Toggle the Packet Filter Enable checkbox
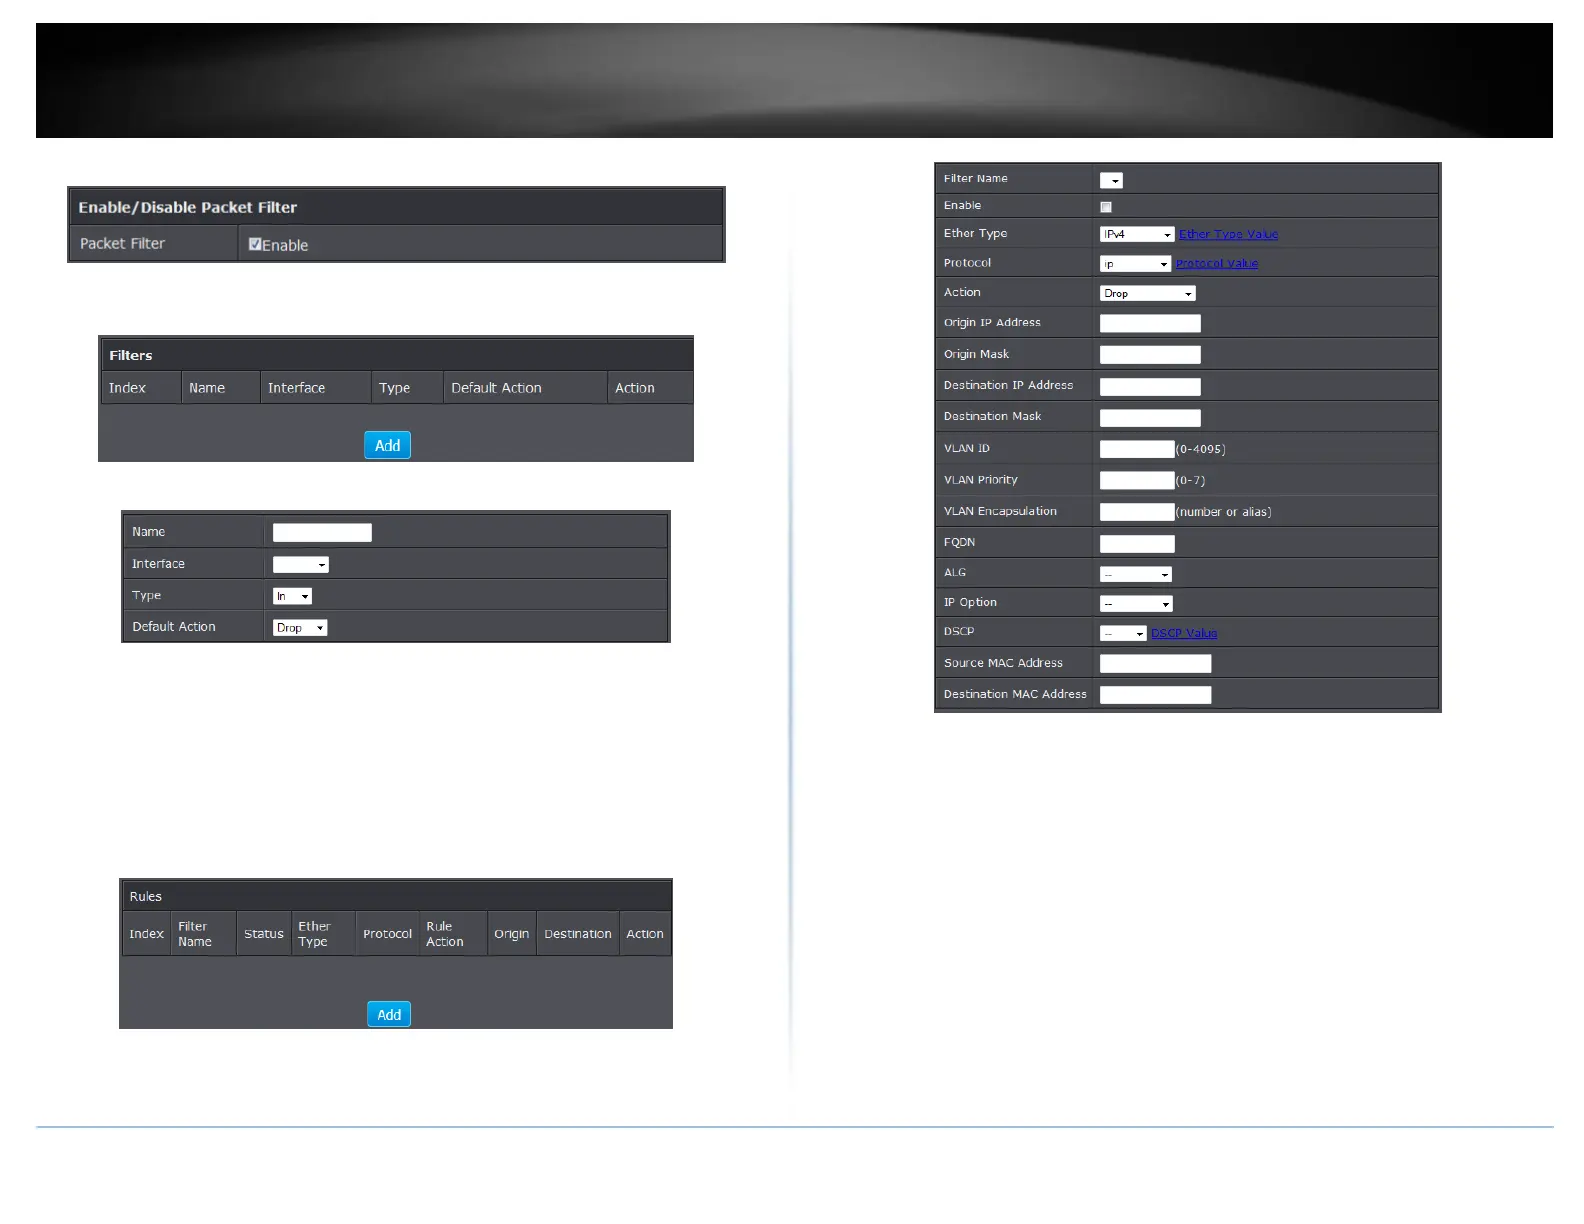1584x1224 pixels. (x=255, y=244)
